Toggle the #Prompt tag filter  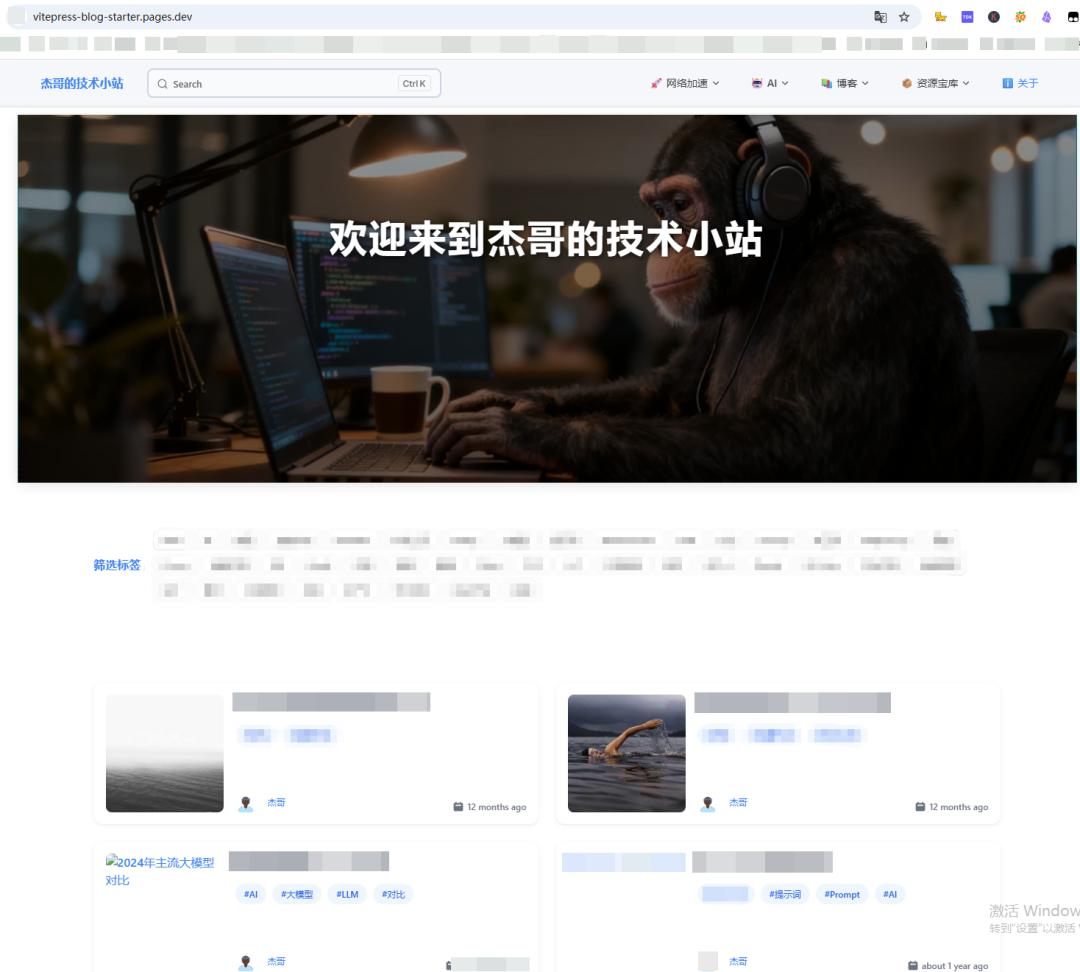pyautogui.click(x=841, y=894)
